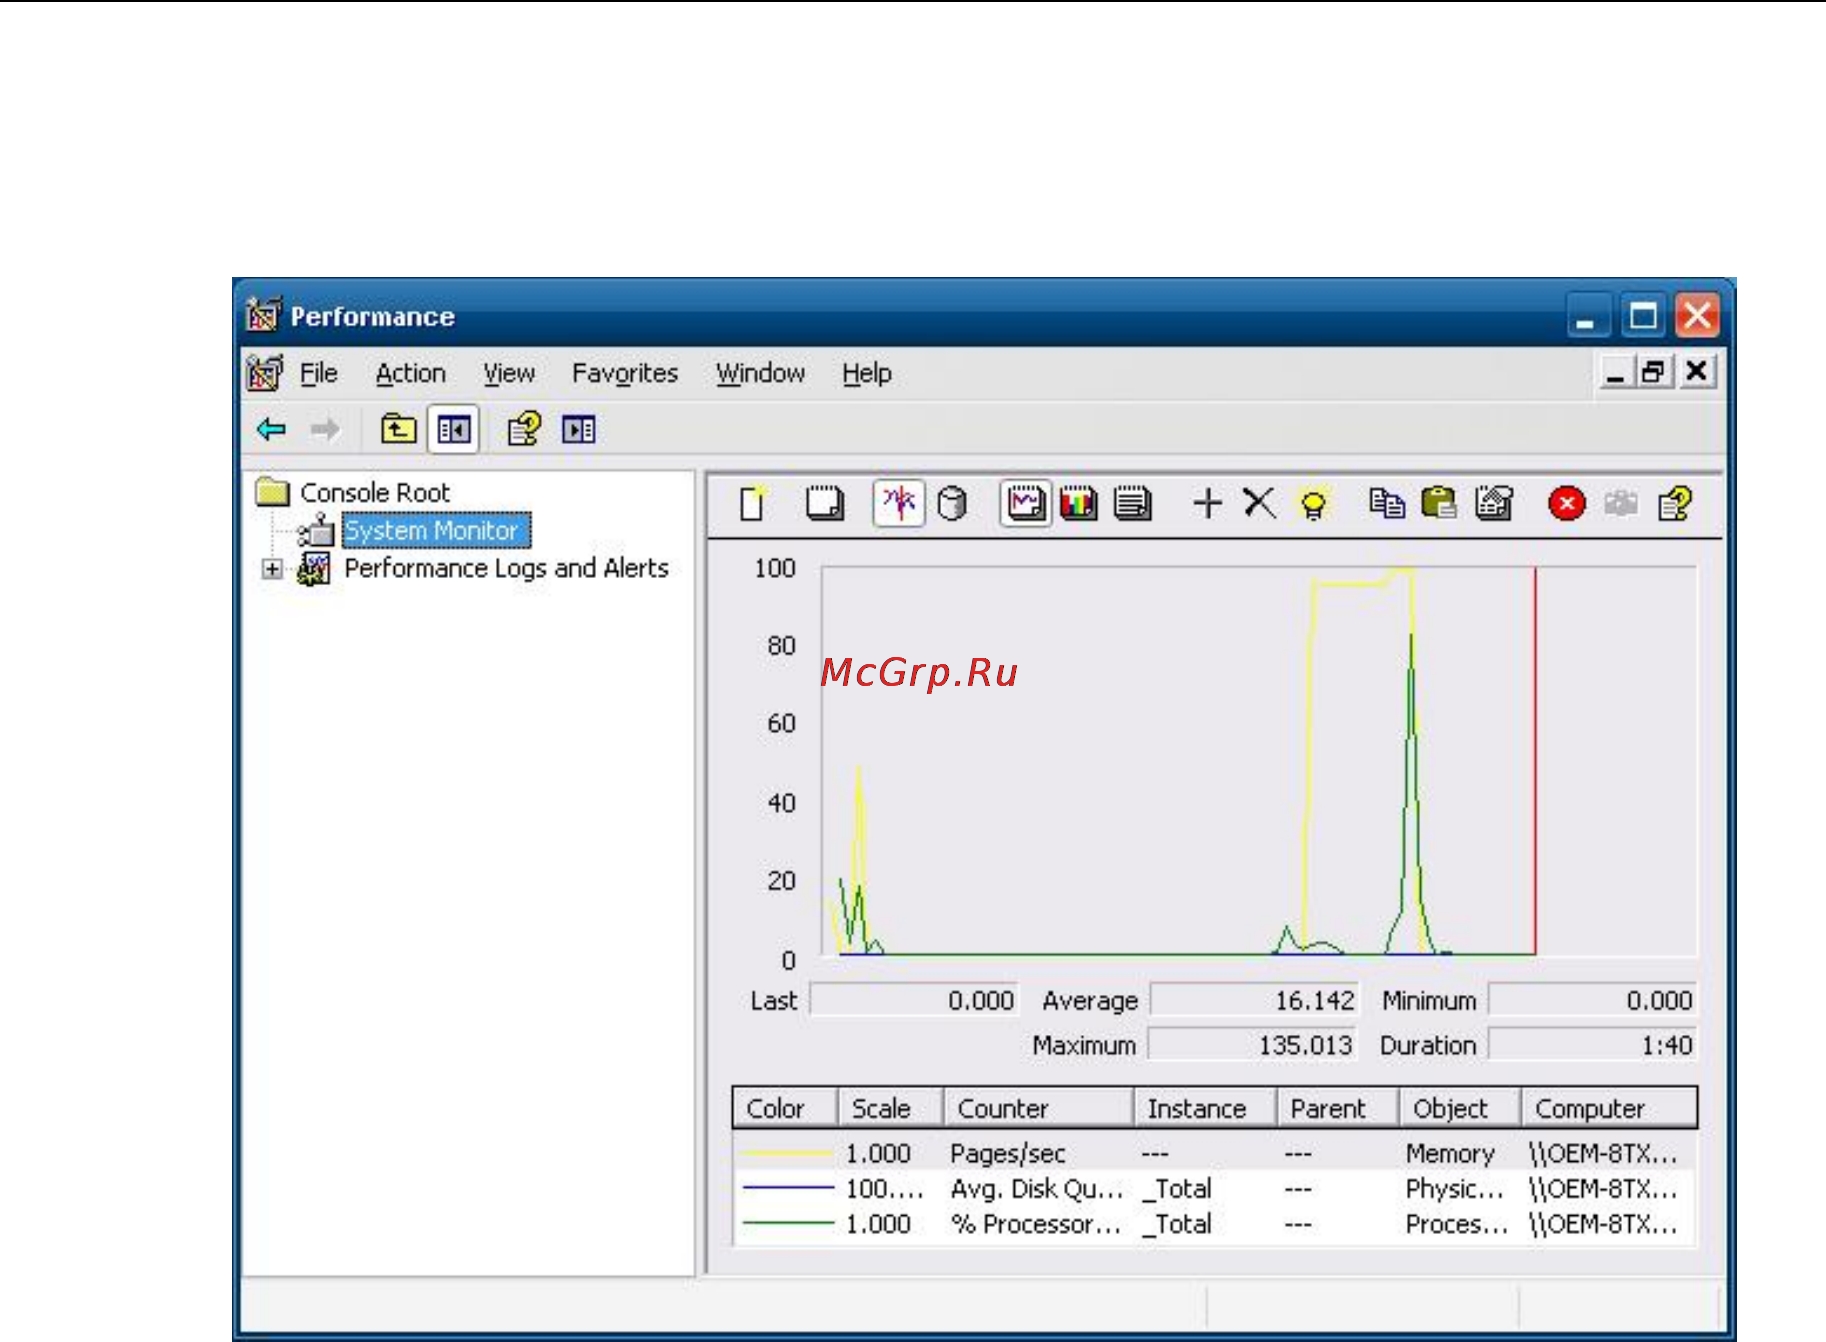Open the Action menu
The width and height of the screenshot is (1826, 1342).
pyautogui.click(x=411, y=373)
